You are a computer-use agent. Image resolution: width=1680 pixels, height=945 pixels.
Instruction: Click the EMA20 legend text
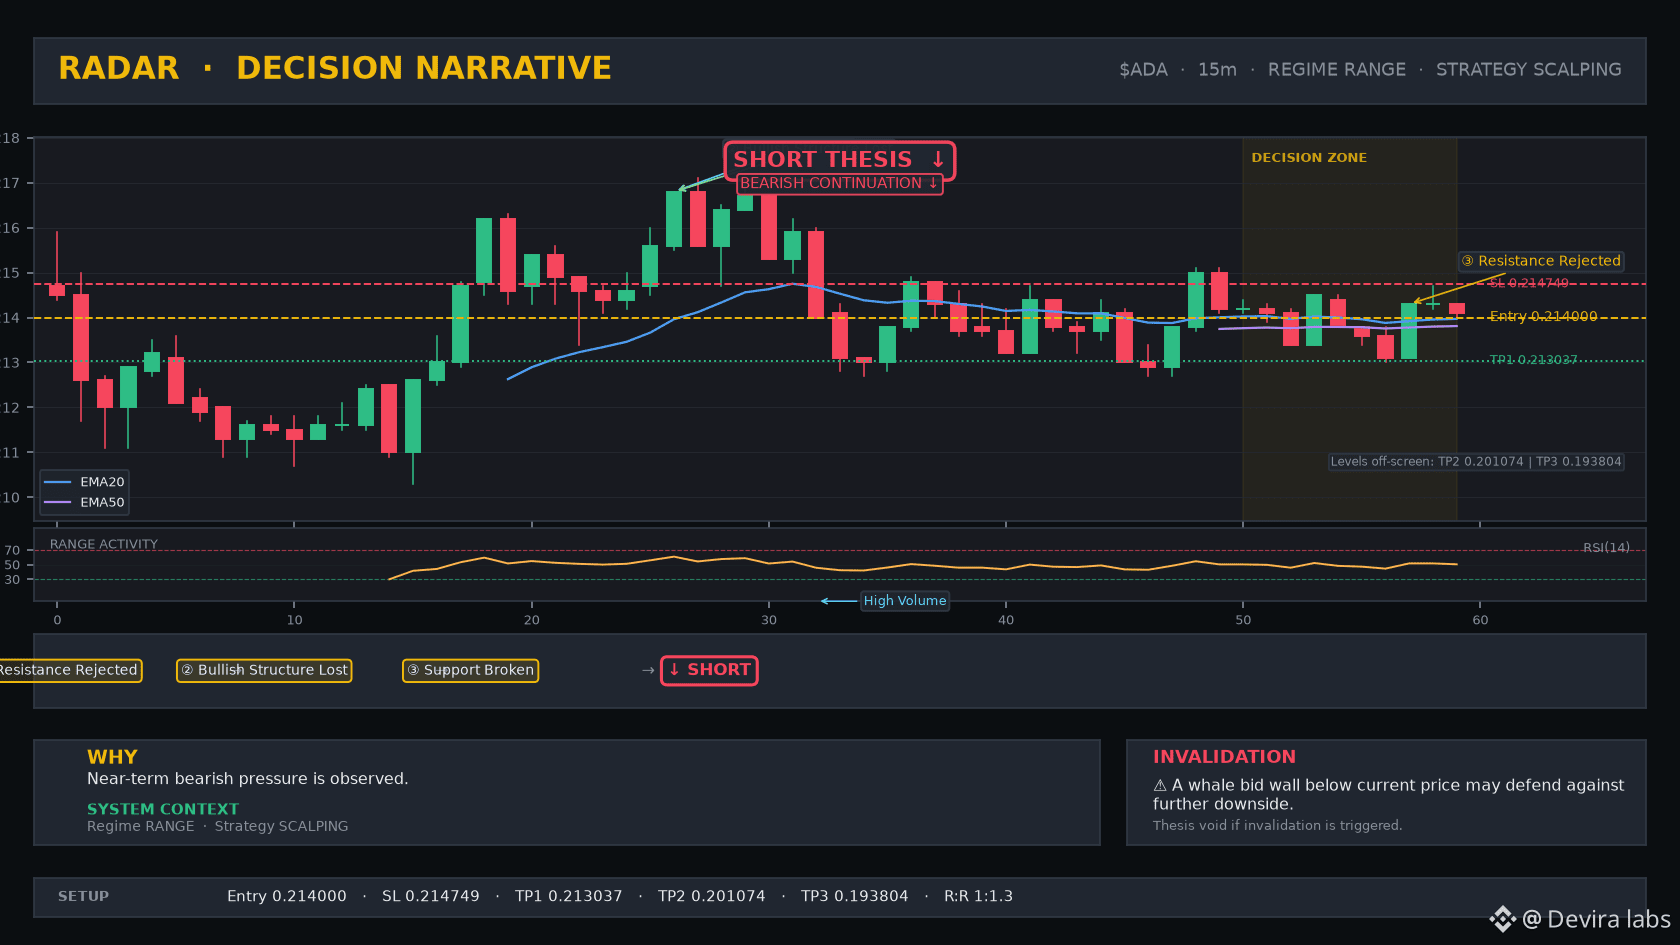[x=102, y=482]
